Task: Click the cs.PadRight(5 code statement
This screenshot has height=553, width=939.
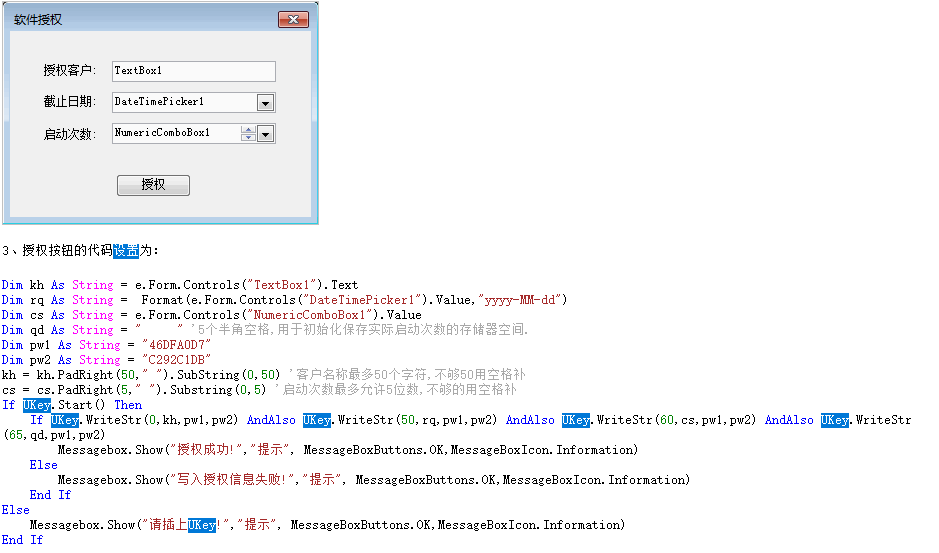Action: pyautogui.click(x=135, y=390)
